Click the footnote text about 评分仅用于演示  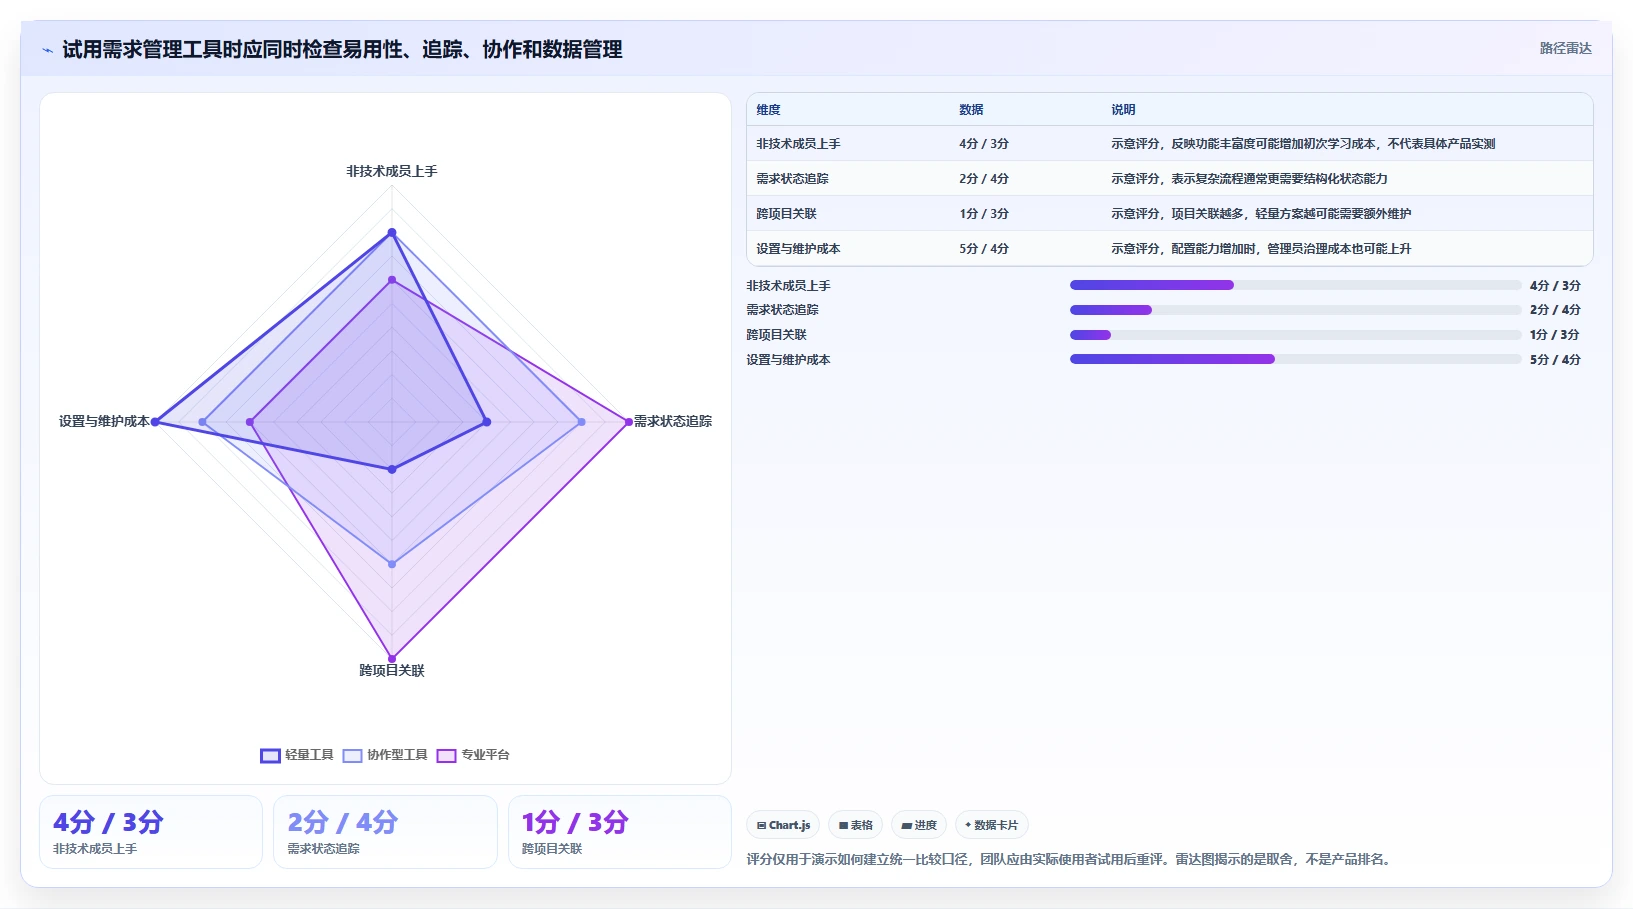tap(1070, 859)
